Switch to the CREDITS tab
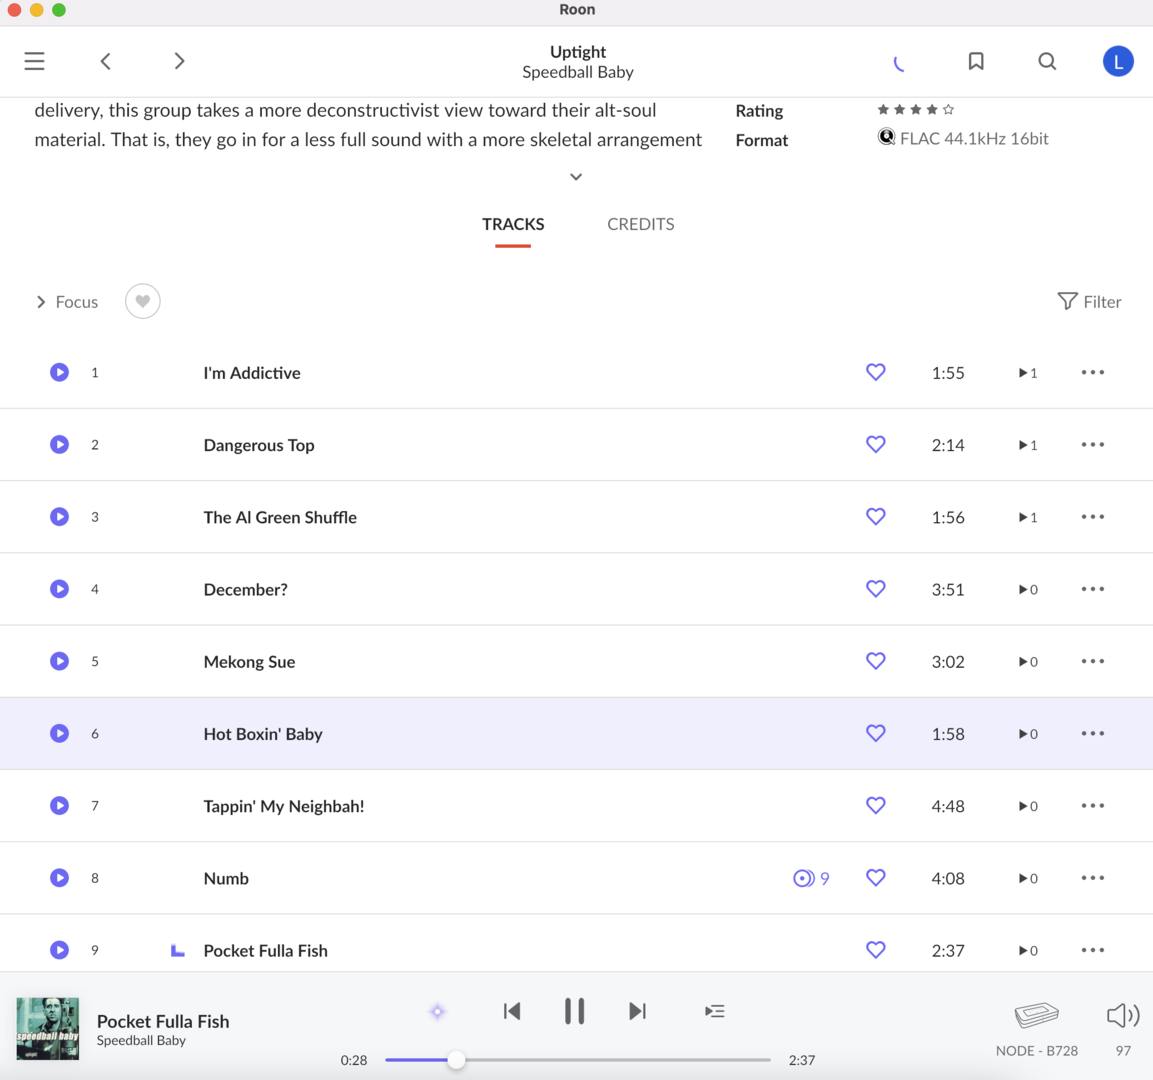 pos(640,224)
